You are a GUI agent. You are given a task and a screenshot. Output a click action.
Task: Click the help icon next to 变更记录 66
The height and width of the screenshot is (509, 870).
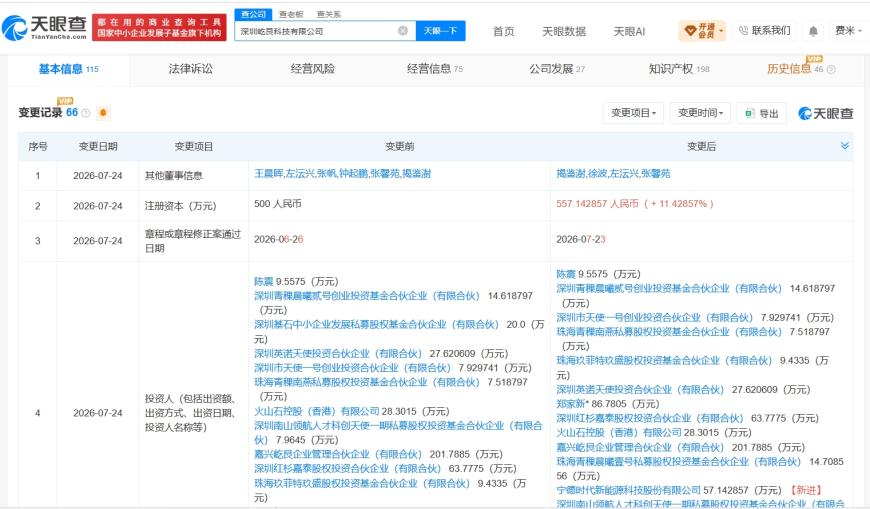coord(86,113)
